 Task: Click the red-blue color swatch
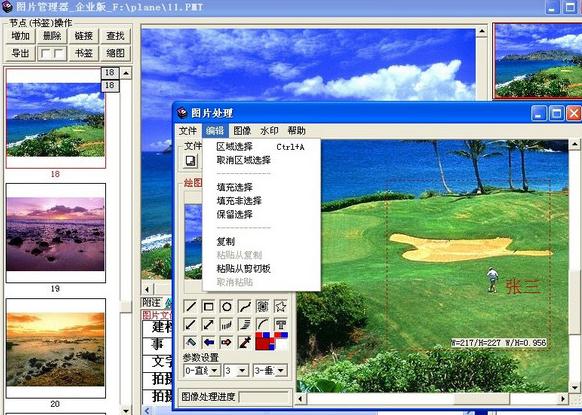(x=272, y=342)
